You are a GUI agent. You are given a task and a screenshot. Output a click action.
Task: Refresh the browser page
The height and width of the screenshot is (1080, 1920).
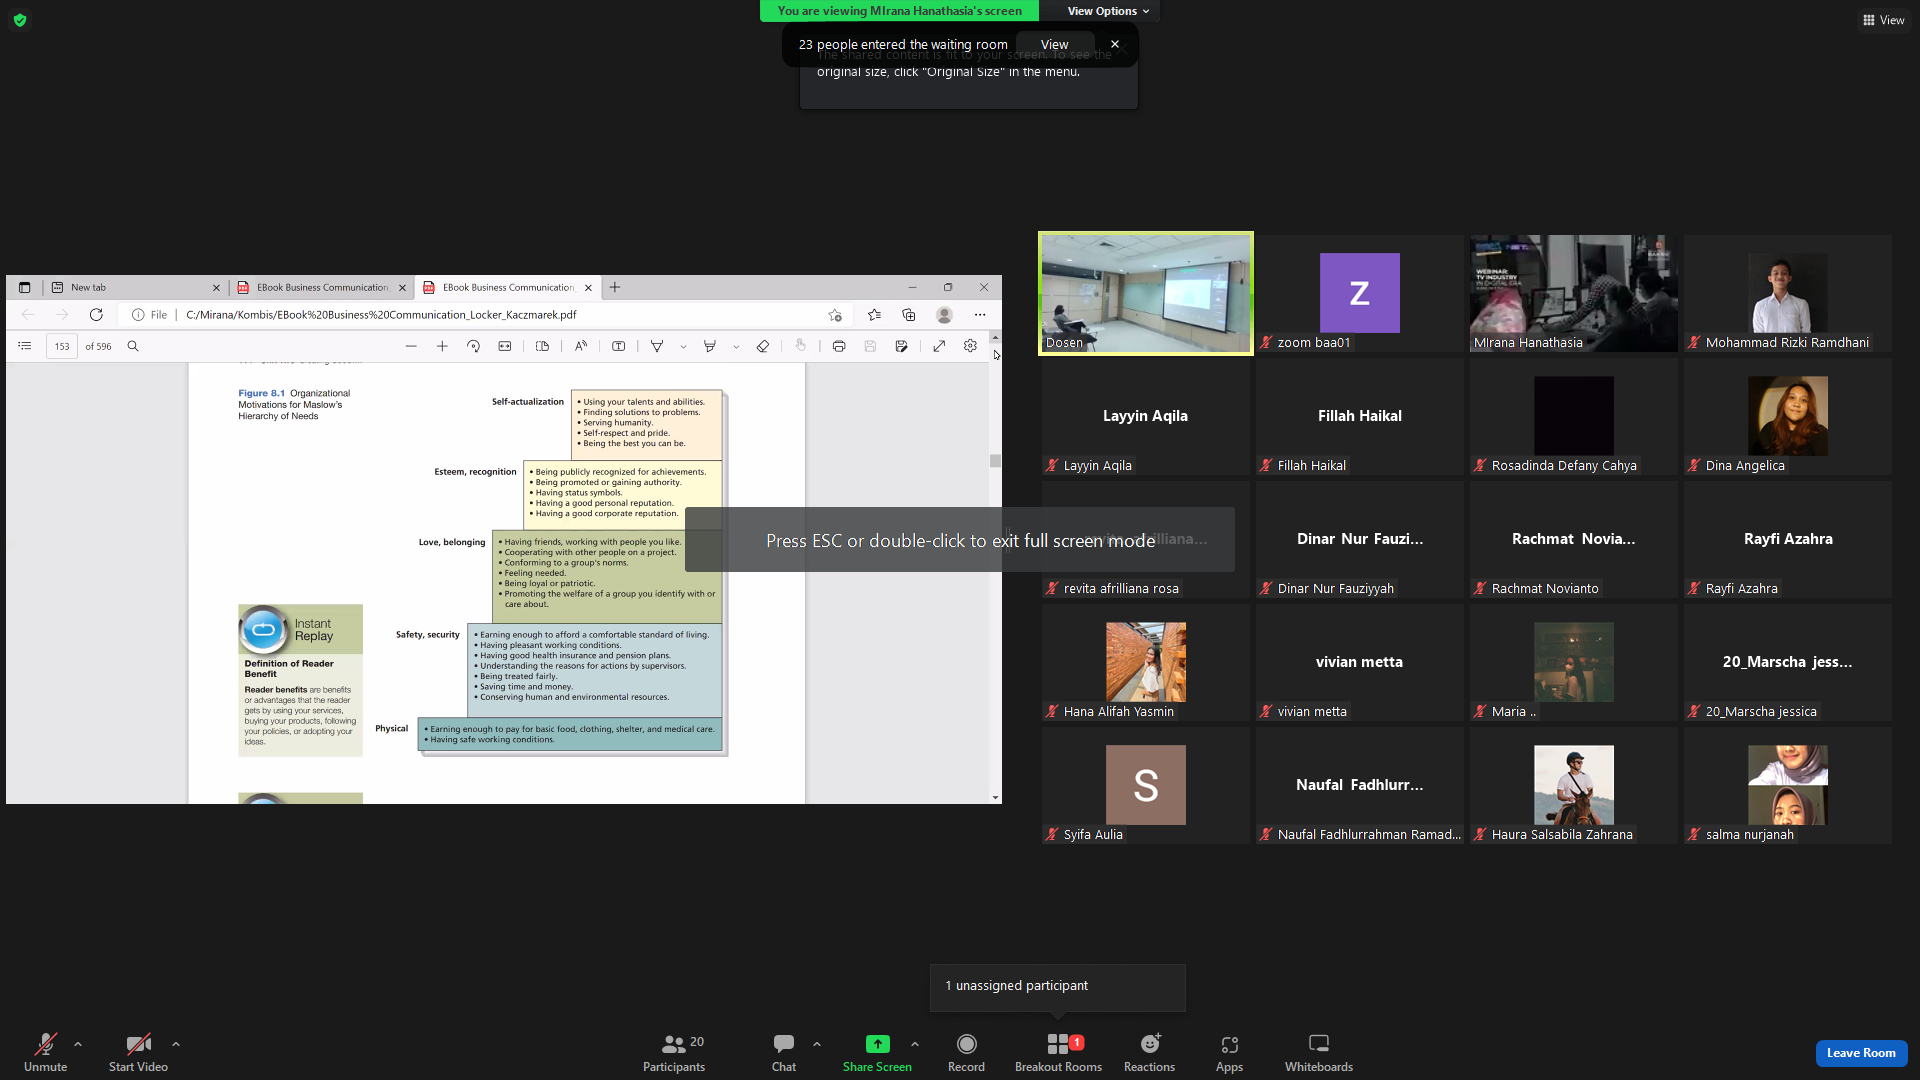[x=96, y=314]
